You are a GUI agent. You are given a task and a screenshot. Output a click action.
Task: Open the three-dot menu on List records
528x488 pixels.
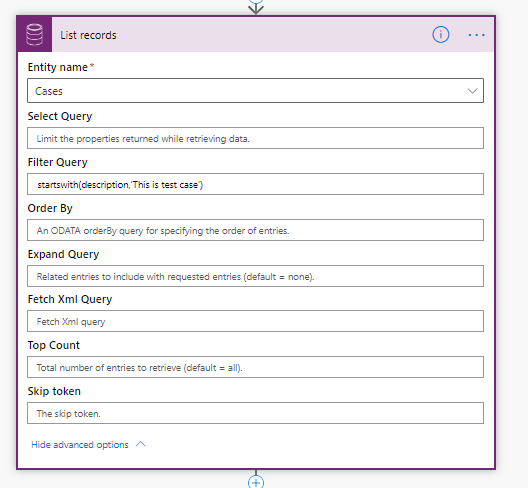[476, 35]
